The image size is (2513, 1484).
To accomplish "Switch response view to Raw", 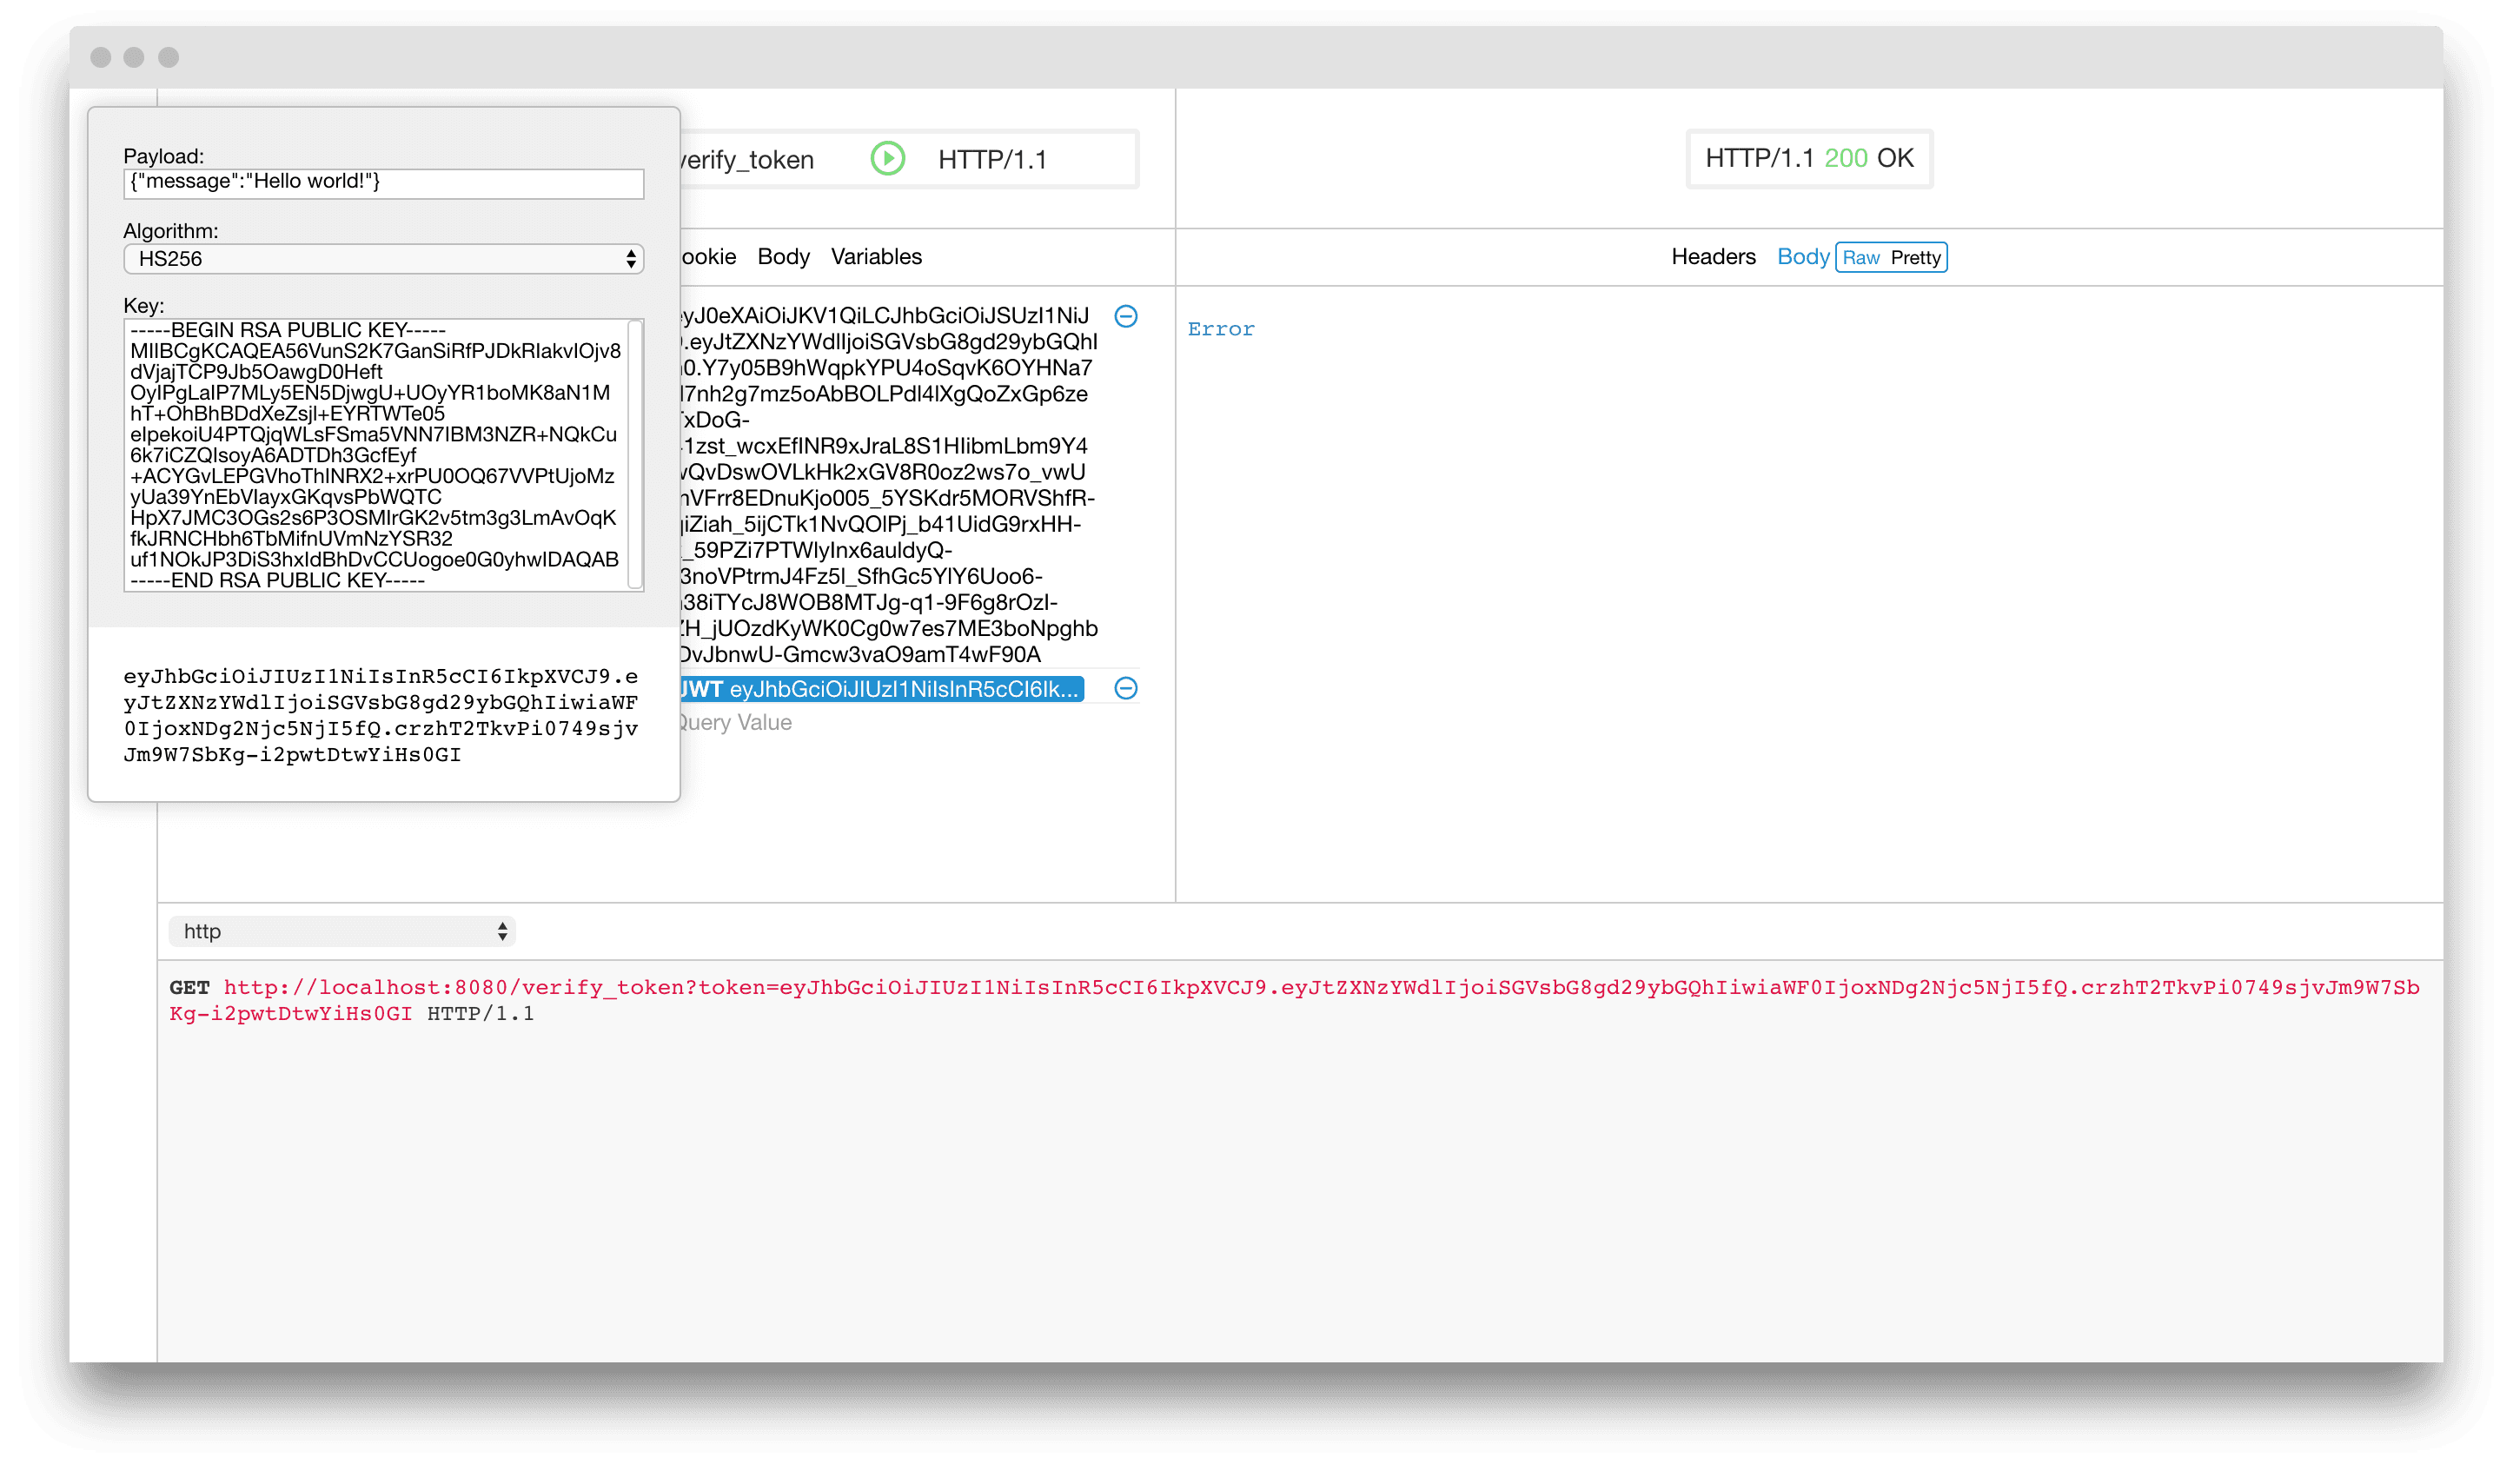I will (1861, 258).
